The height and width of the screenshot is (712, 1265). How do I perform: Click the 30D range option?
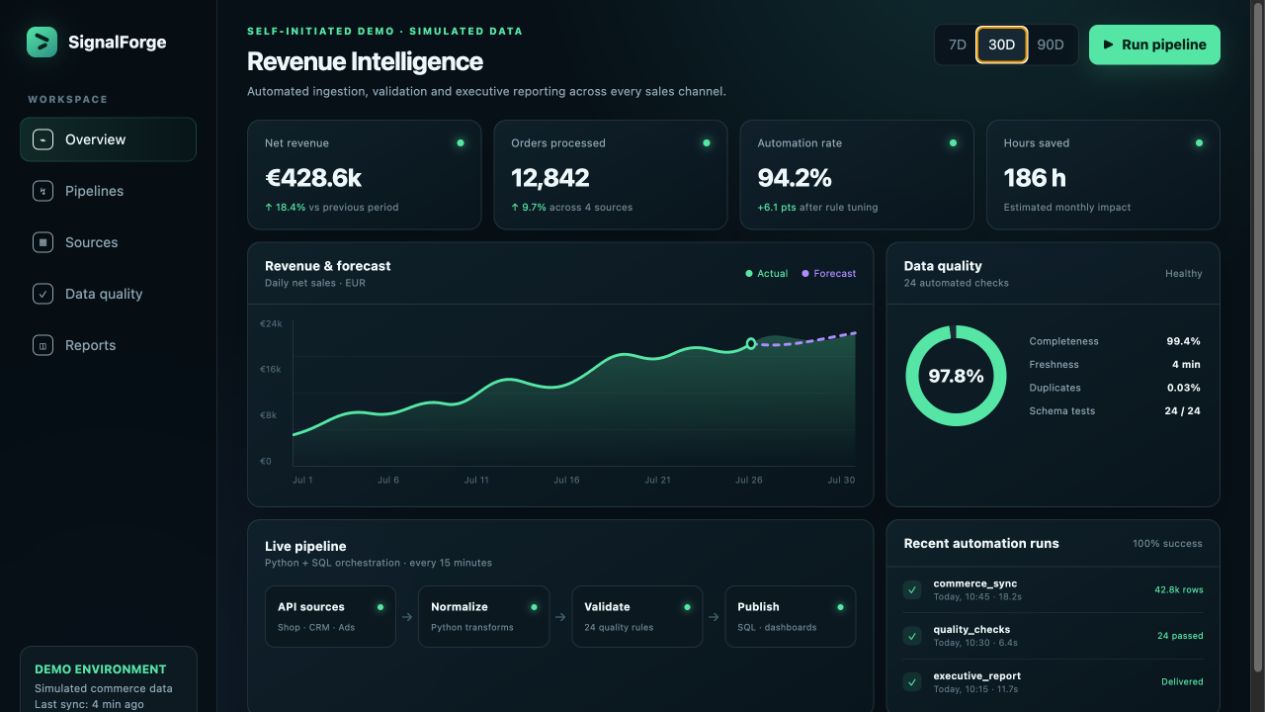pyautogui.click(x=1002, y=45)
